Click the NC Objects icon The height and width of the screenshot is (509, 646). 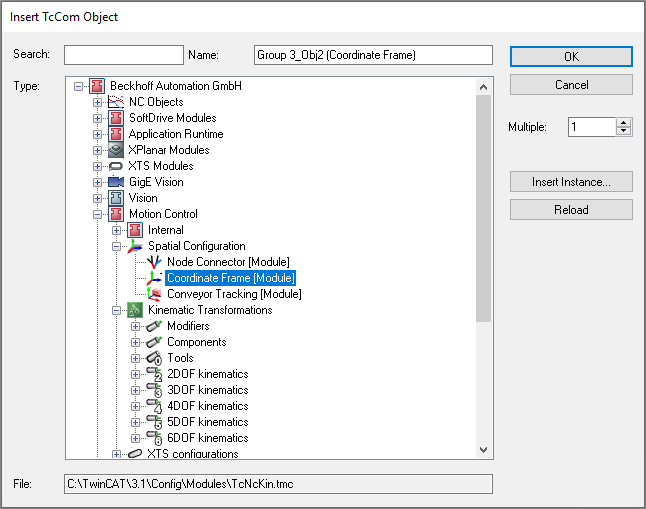click(116, 102)
